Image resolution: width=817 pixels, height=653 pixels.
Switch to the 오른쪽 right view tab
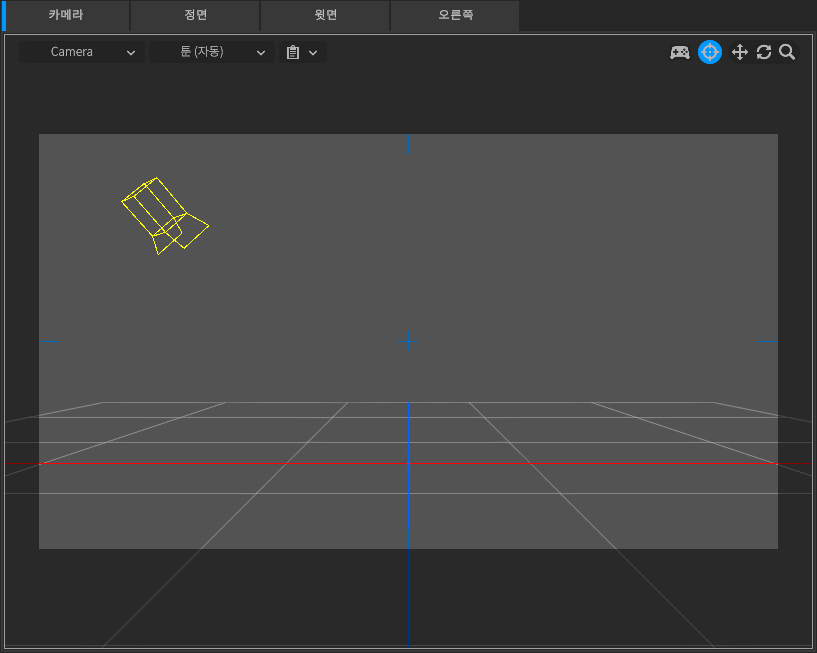click(455, 15)
